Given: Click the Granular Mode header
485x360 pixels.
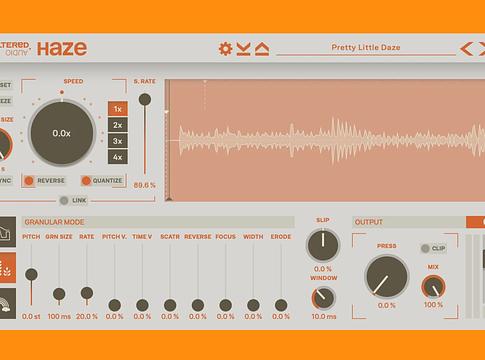Looking at the screenshot, I should pyautogui.click(x=158, y=222).
